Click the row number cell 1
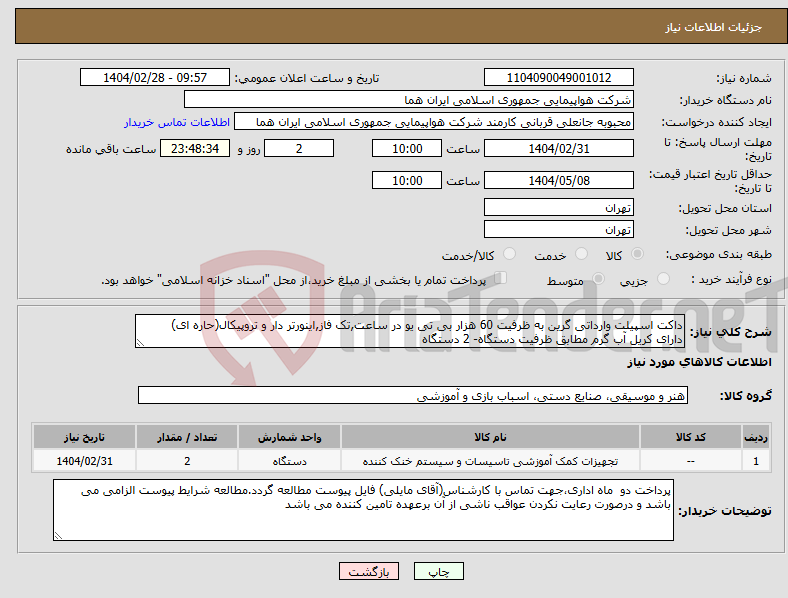This screenshot has height=598, width=788. 756,461
